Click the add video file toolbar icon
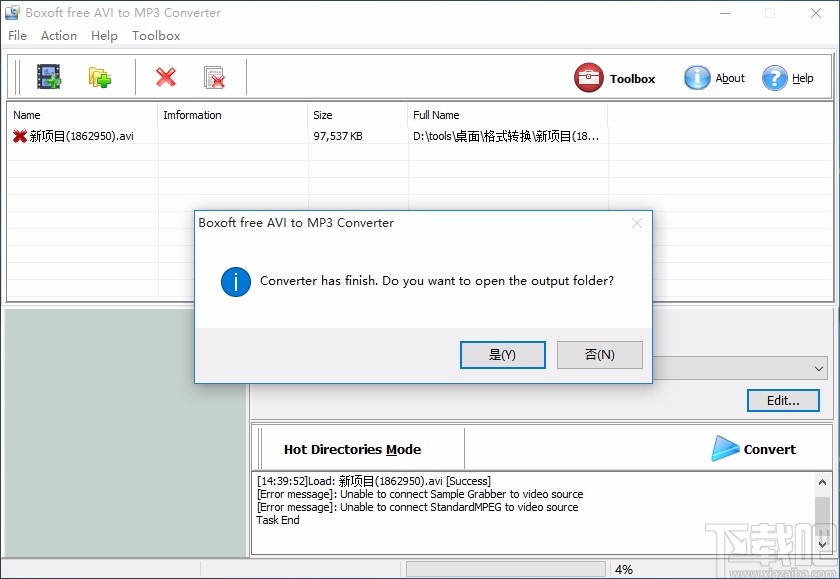The image size is (840, 579). pyautogui.click(x=48, y=76)
